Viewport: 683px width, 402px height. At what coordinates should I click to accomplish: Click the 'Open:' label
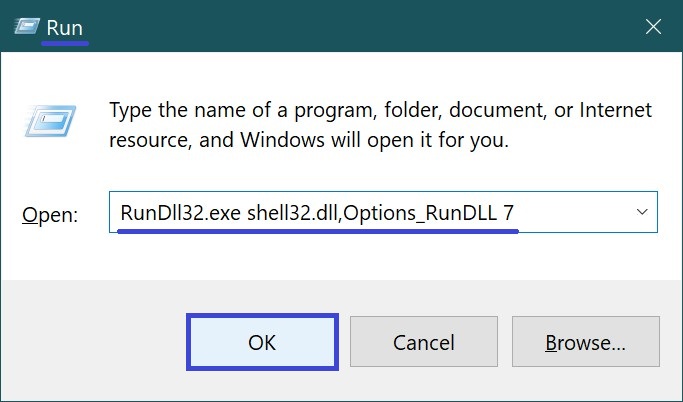[x=50, y=215]
